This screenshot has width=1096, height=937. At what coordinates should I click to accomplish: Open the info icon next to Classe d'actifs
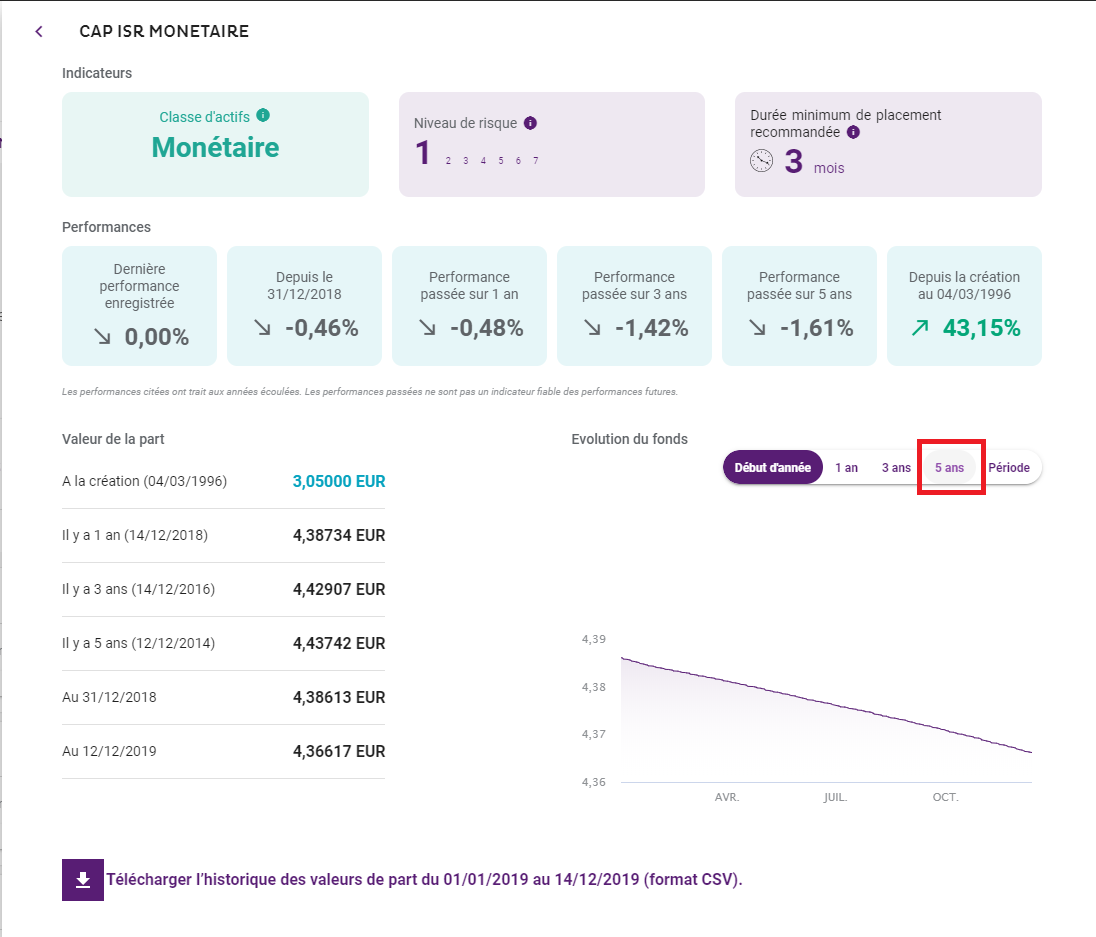(263, 116)
